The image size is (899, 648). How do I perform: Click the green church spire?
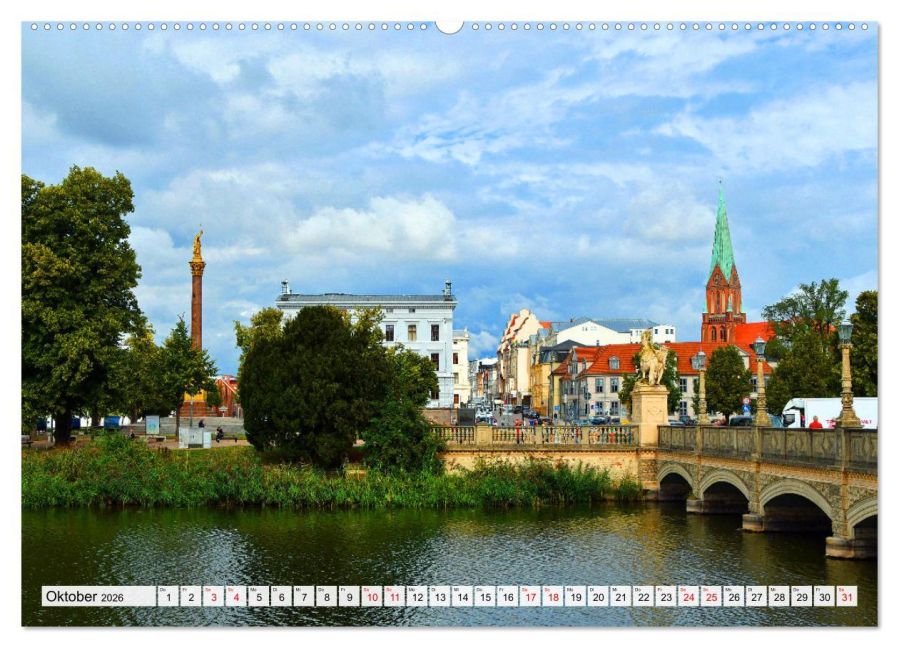[x=721, y=238]
